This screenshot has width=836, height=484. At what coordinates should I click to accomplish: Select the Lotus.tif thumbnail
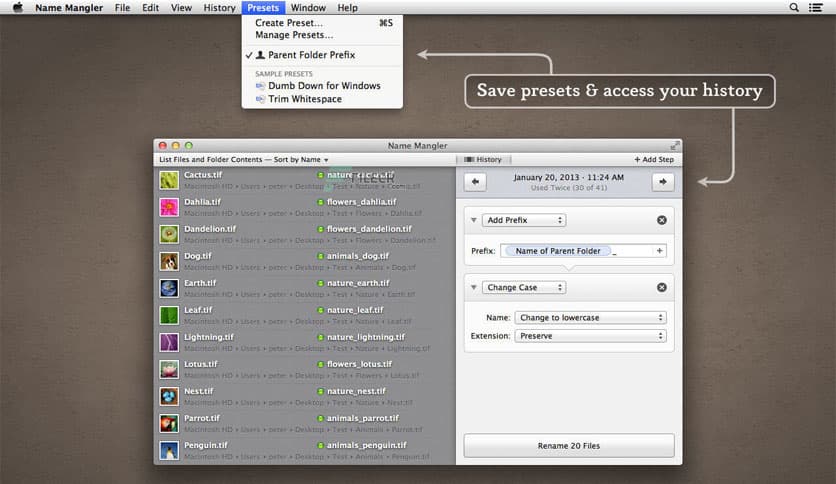click(x=169, y=369)
